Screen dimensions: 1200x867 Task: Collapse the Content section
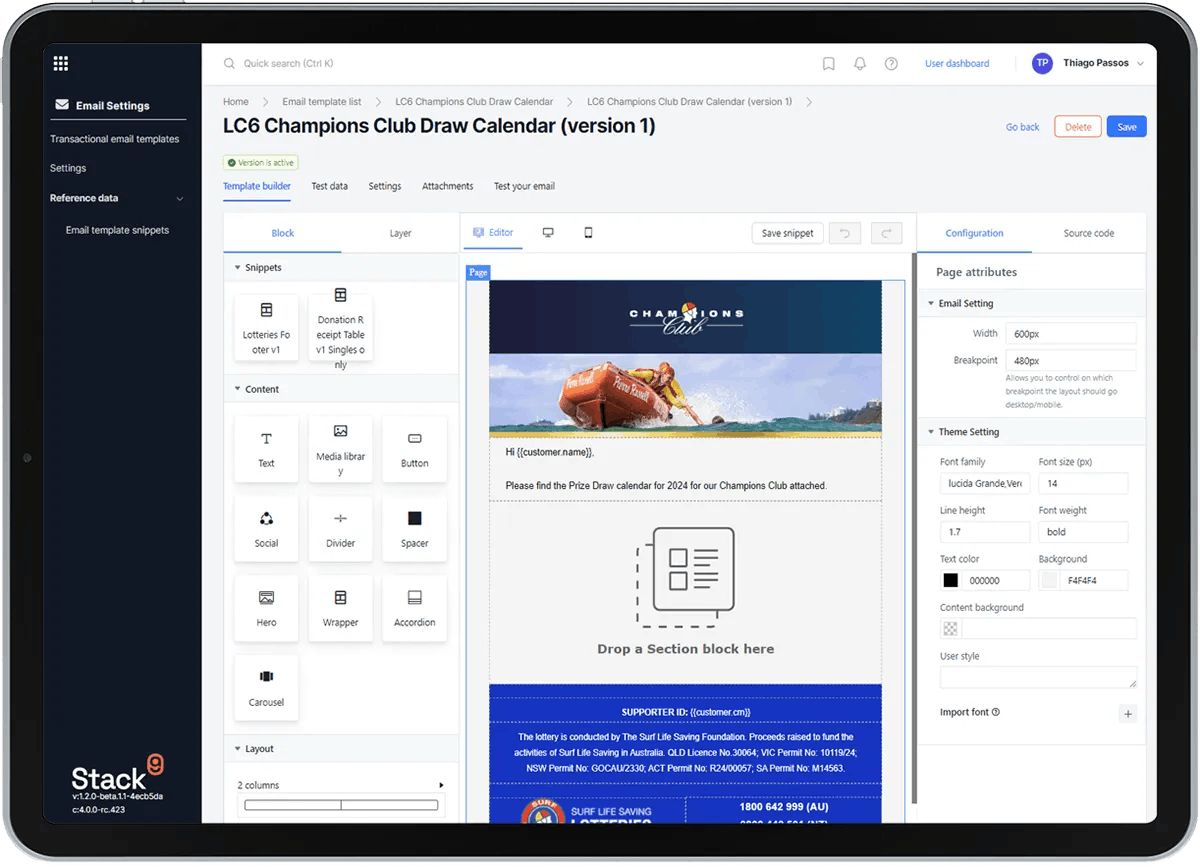[238, 389]
